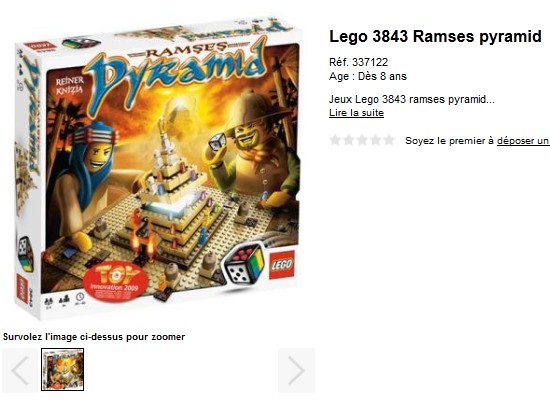Viewport: 550px width, 401px height.
Task: Click the 'Age : Dès 8 ans' text
Action: click(x=368, y=76)
